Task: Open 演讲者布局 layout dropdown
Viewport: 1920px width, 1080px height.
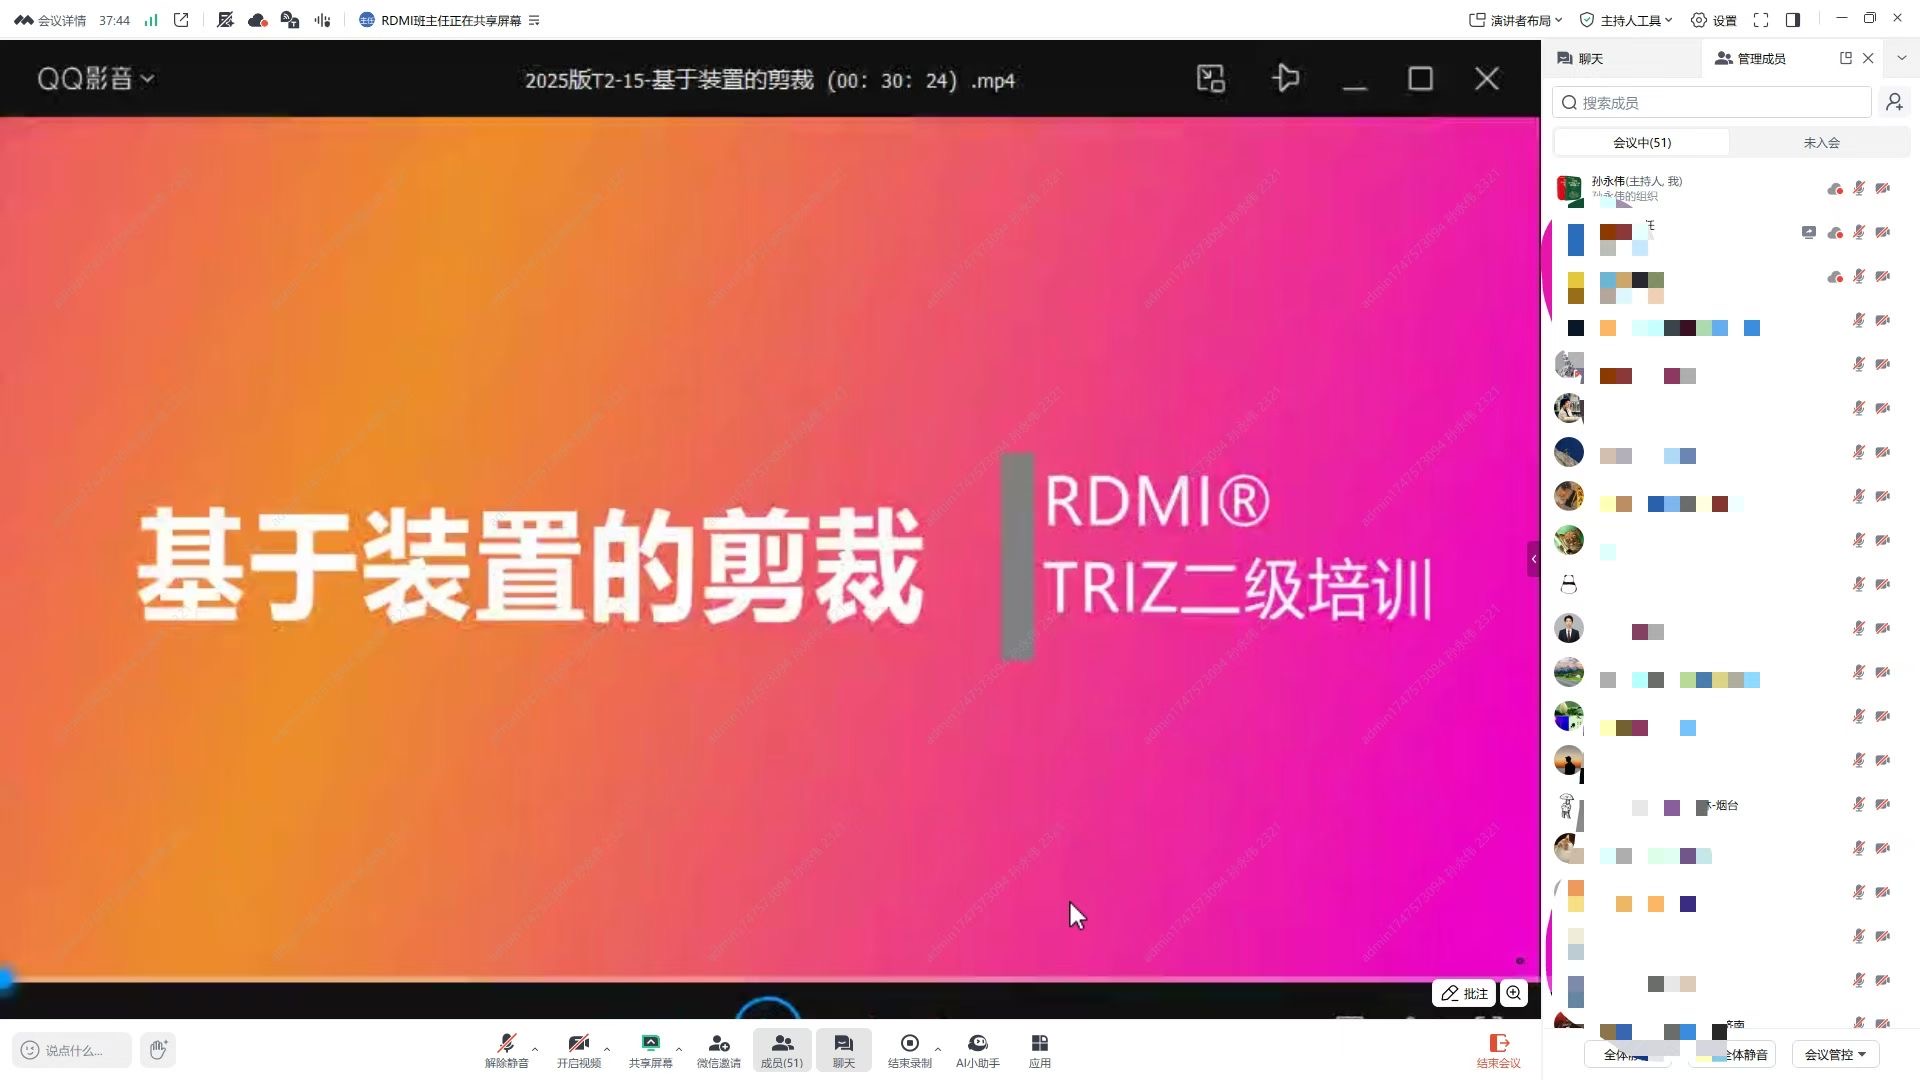Action: [1516, 20]
